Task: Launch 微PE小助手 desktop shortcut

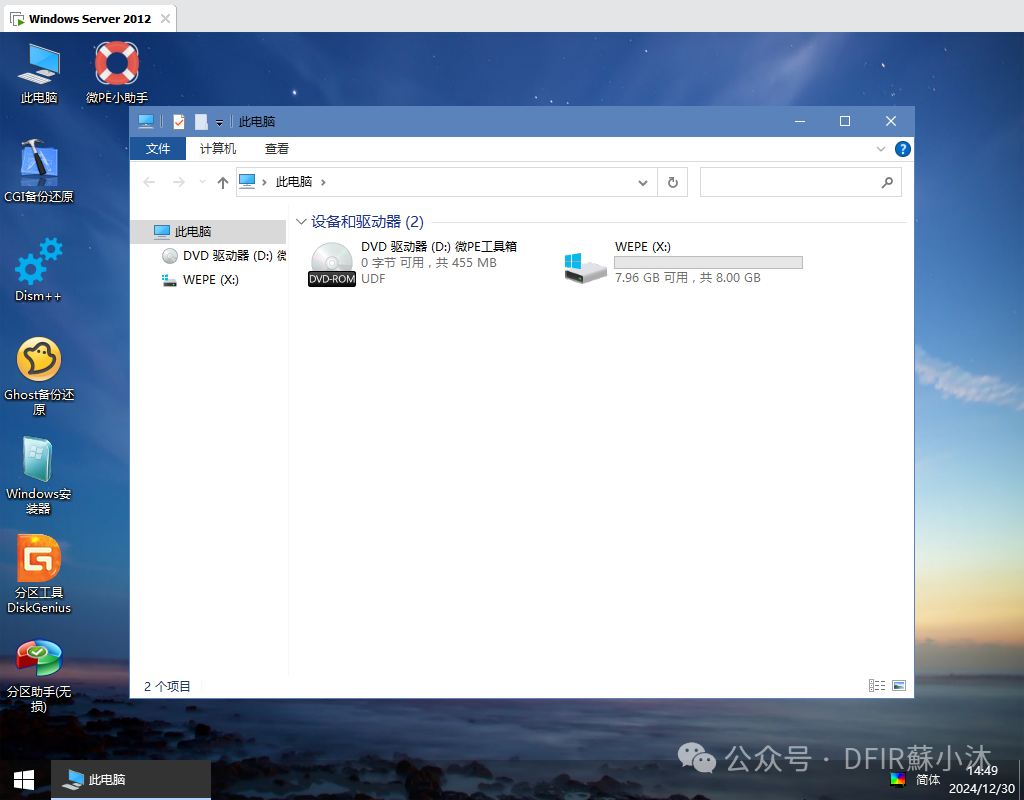Action: point(117,73)
